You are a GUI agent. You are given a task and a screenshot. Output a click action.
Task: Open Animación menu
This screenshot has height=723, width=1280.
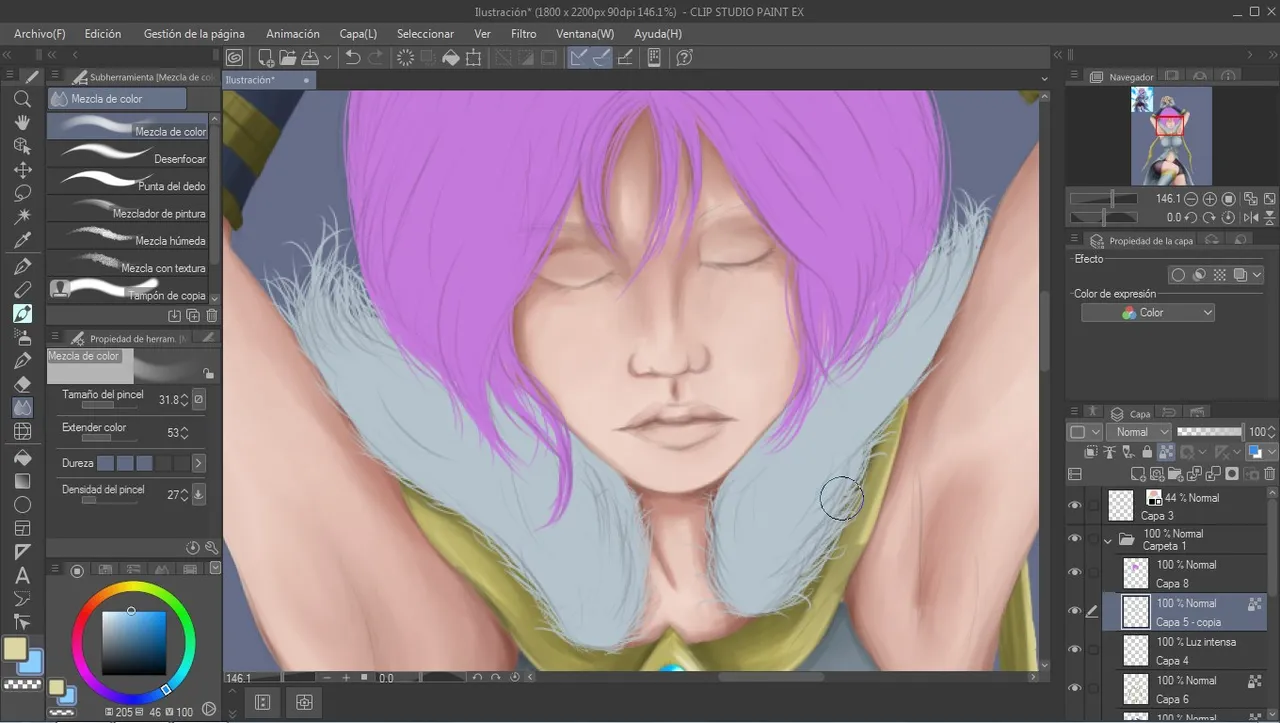[293, 34]
